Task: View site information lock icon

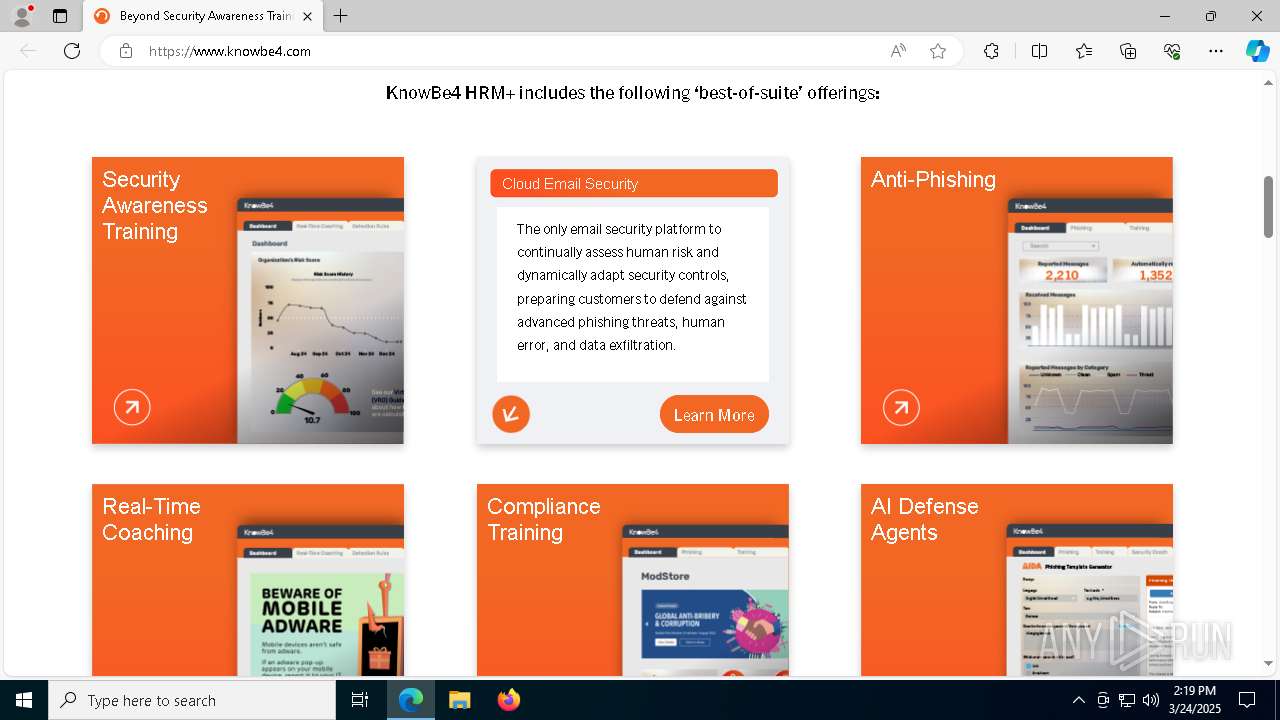Action: pos(125,51)
